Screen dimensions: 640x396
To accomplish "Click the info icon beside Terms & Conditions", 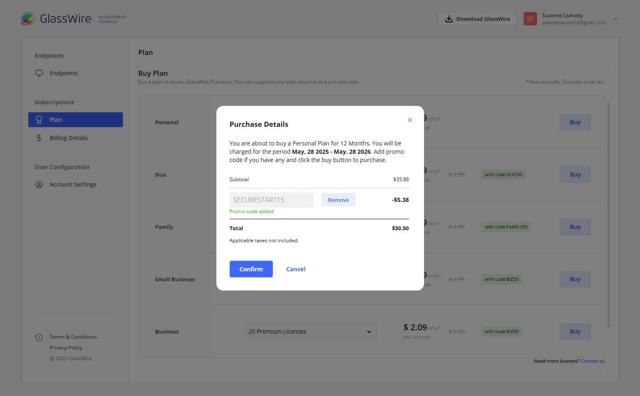I will (x=39, y=337).
